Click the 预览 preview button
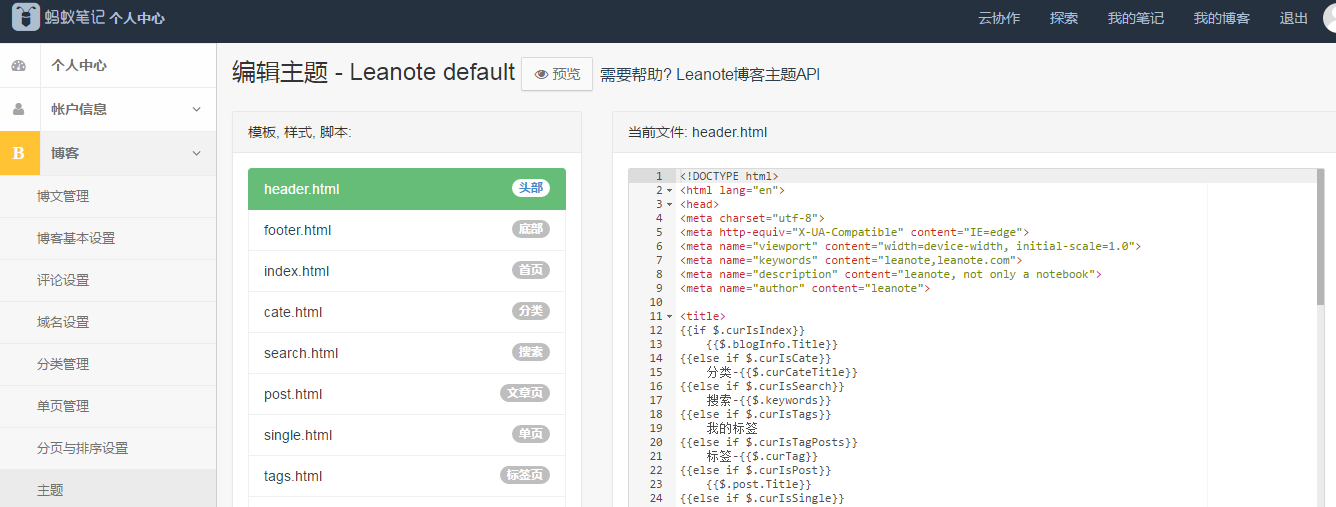The height and width of the screenshot is (507, 1336). [x=557, y=74]
